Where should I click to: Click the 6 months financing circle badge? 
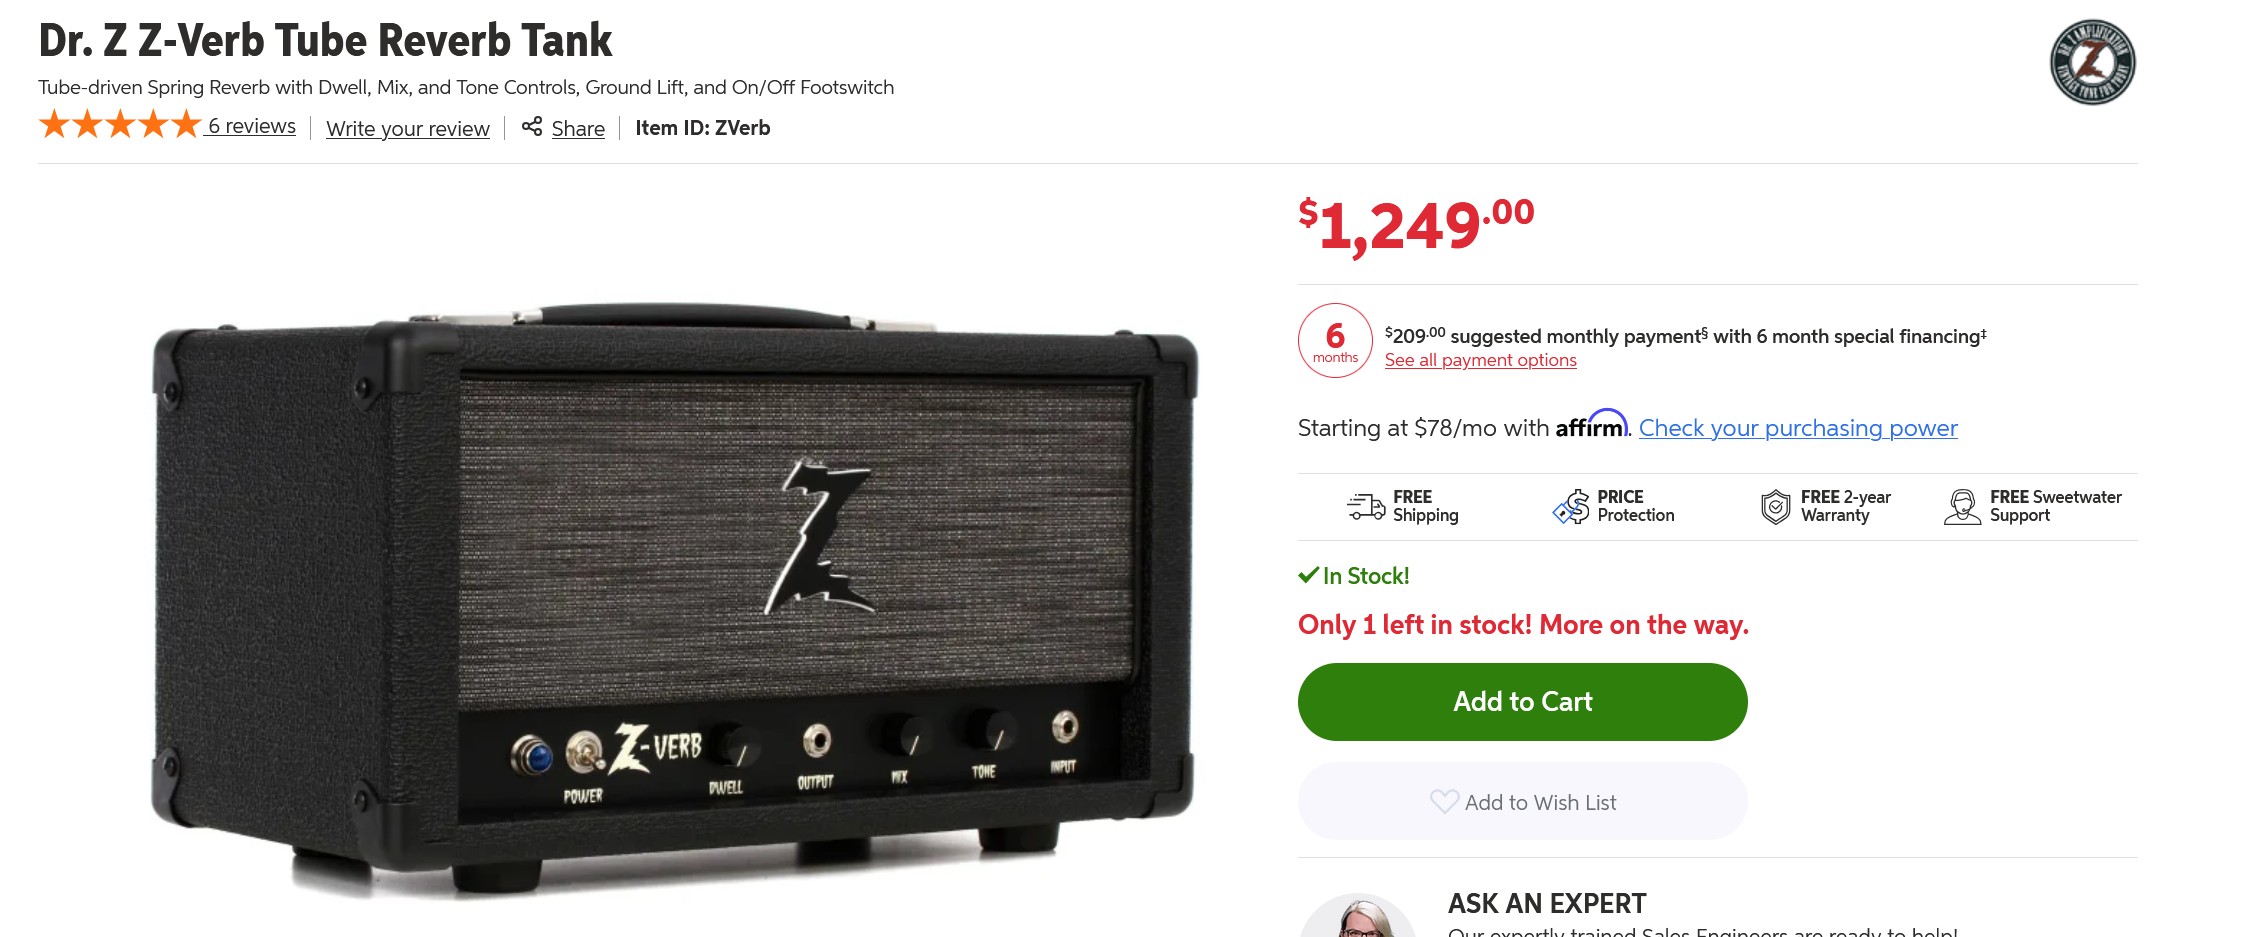coord(1335,341)
